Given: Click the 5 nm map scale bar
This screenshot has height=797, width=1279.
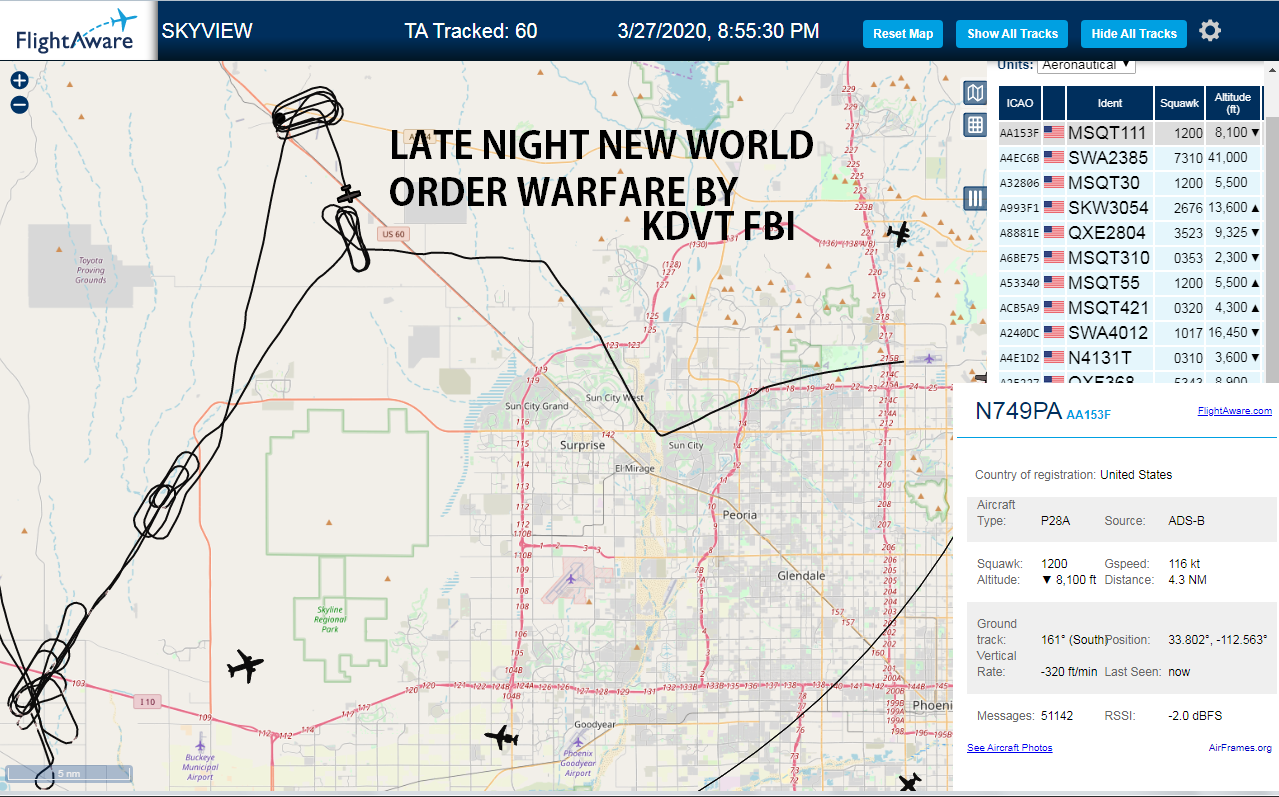Looking at the screenshot, I should [68, 773].
